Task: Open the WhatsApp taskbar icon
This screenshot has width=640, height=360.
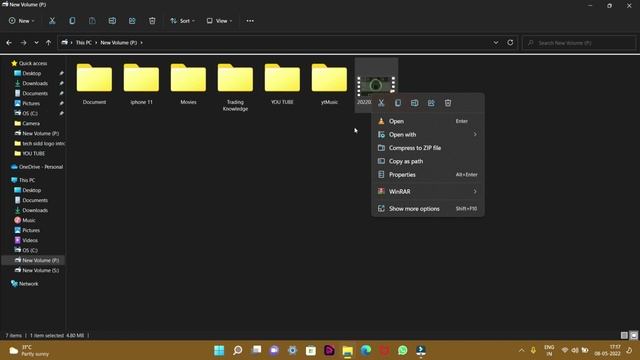Action: [x=402, y=350]
